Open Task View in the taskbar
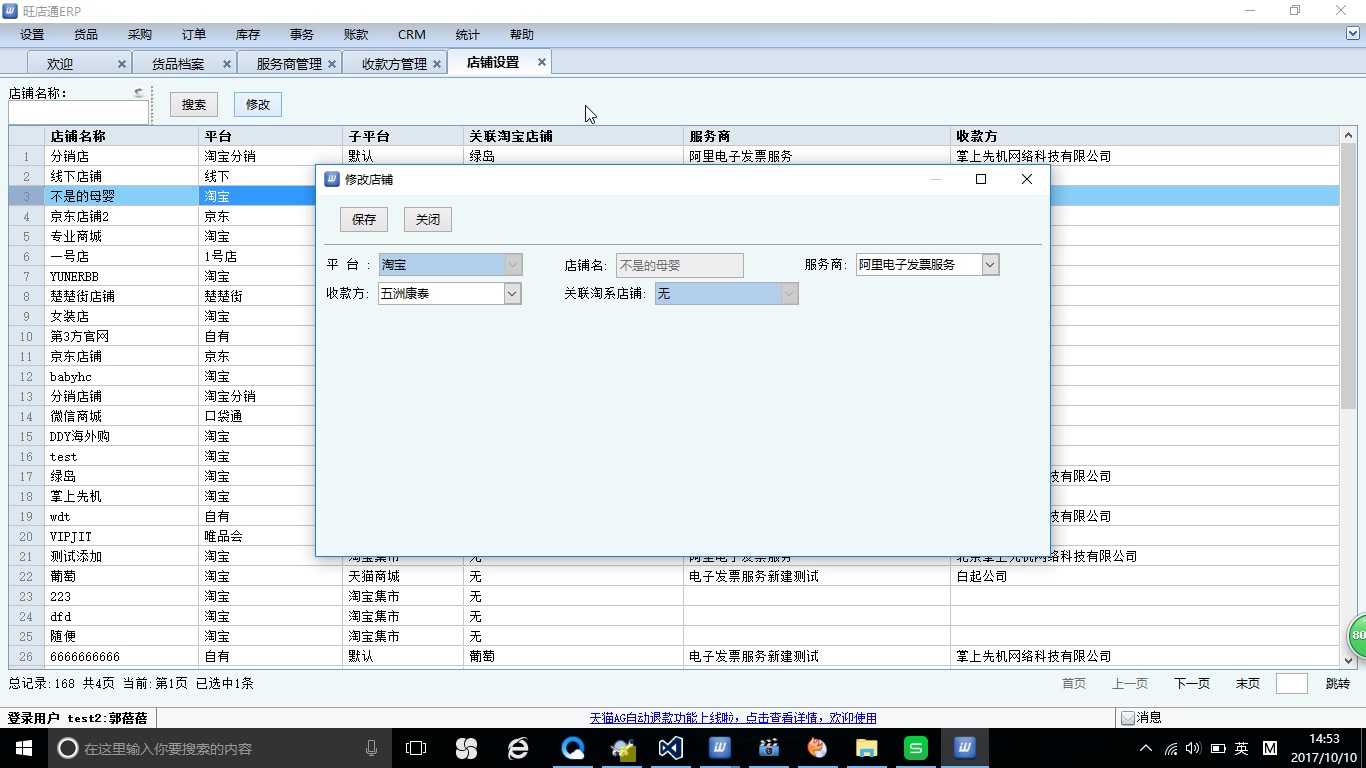The image size is (1366, 768). pos(416,748)
